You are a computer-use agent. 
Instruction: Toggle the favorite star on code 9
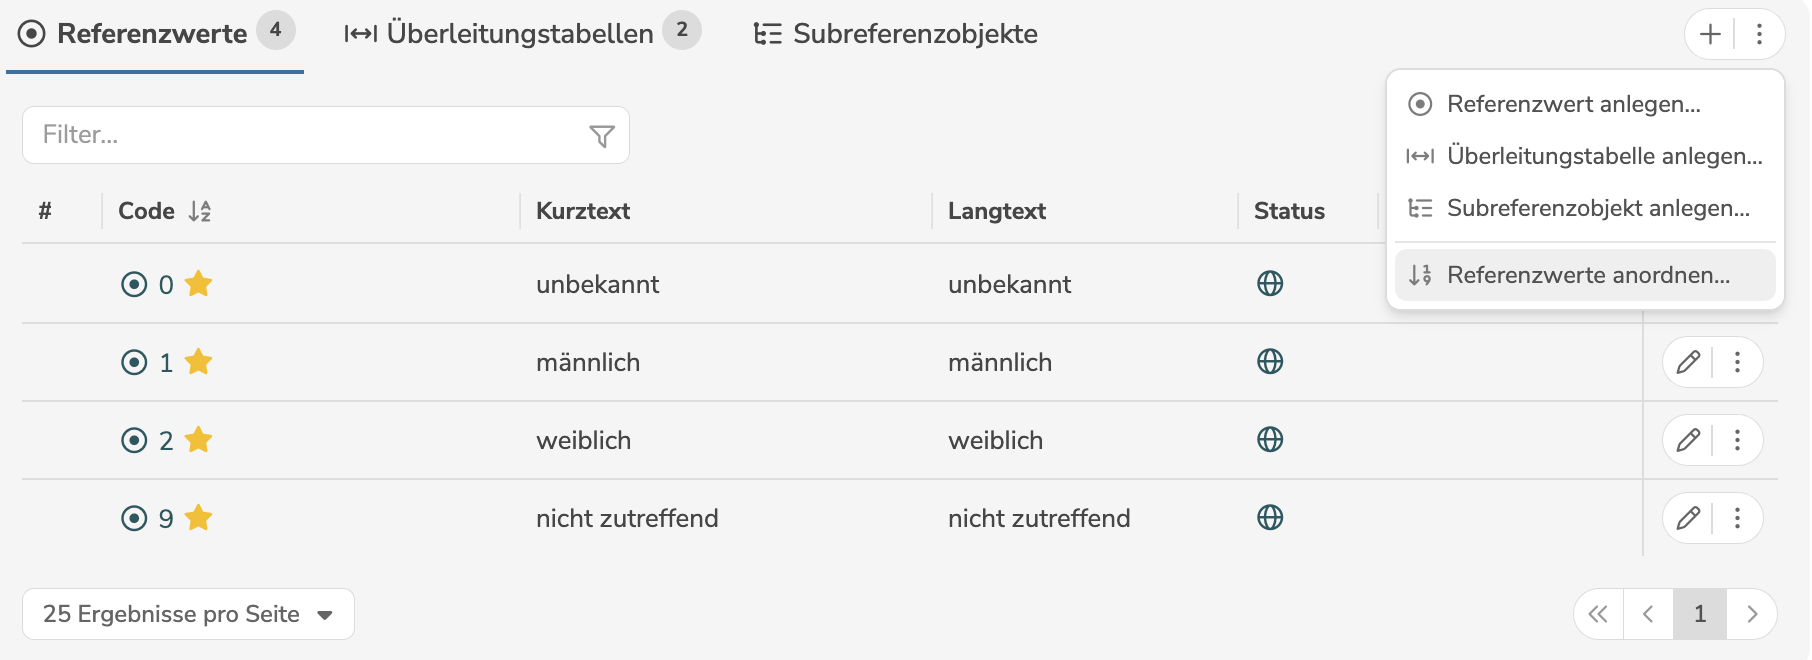199,518
